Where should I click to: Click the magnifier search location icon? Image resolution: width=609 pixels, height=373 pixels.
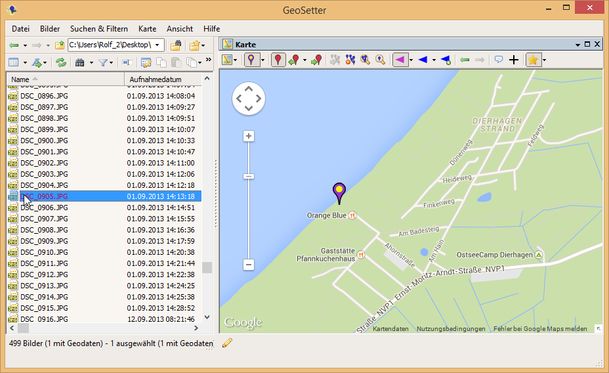click(380, 59)
